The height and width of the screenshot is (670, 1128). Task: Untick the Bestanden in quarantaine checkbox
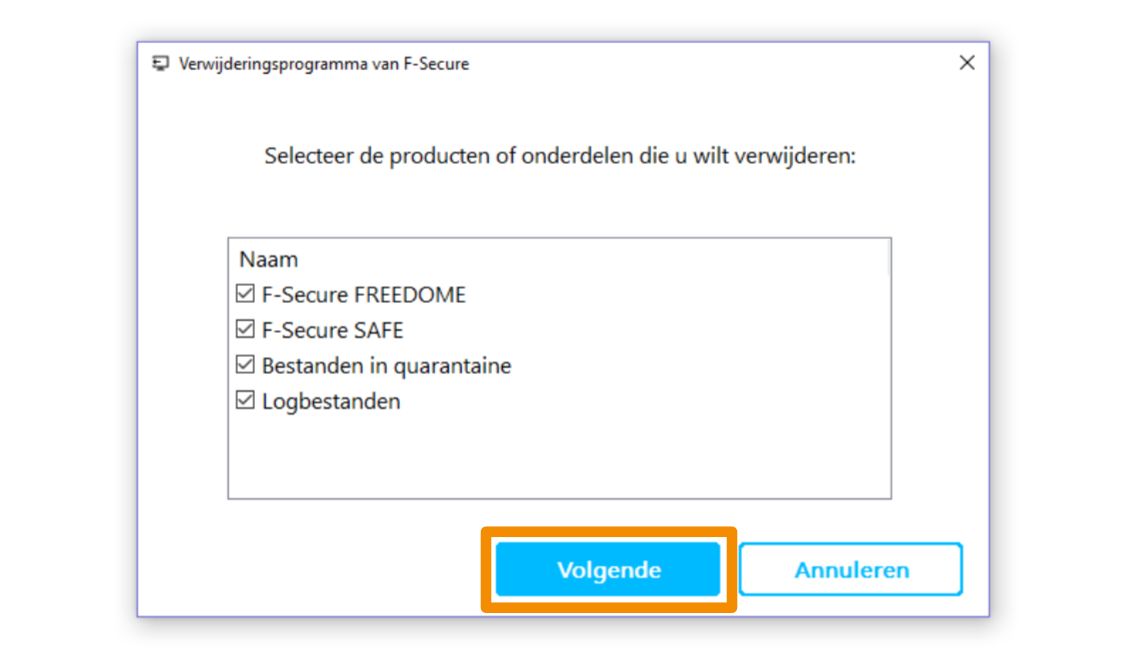tap(245, 366)
